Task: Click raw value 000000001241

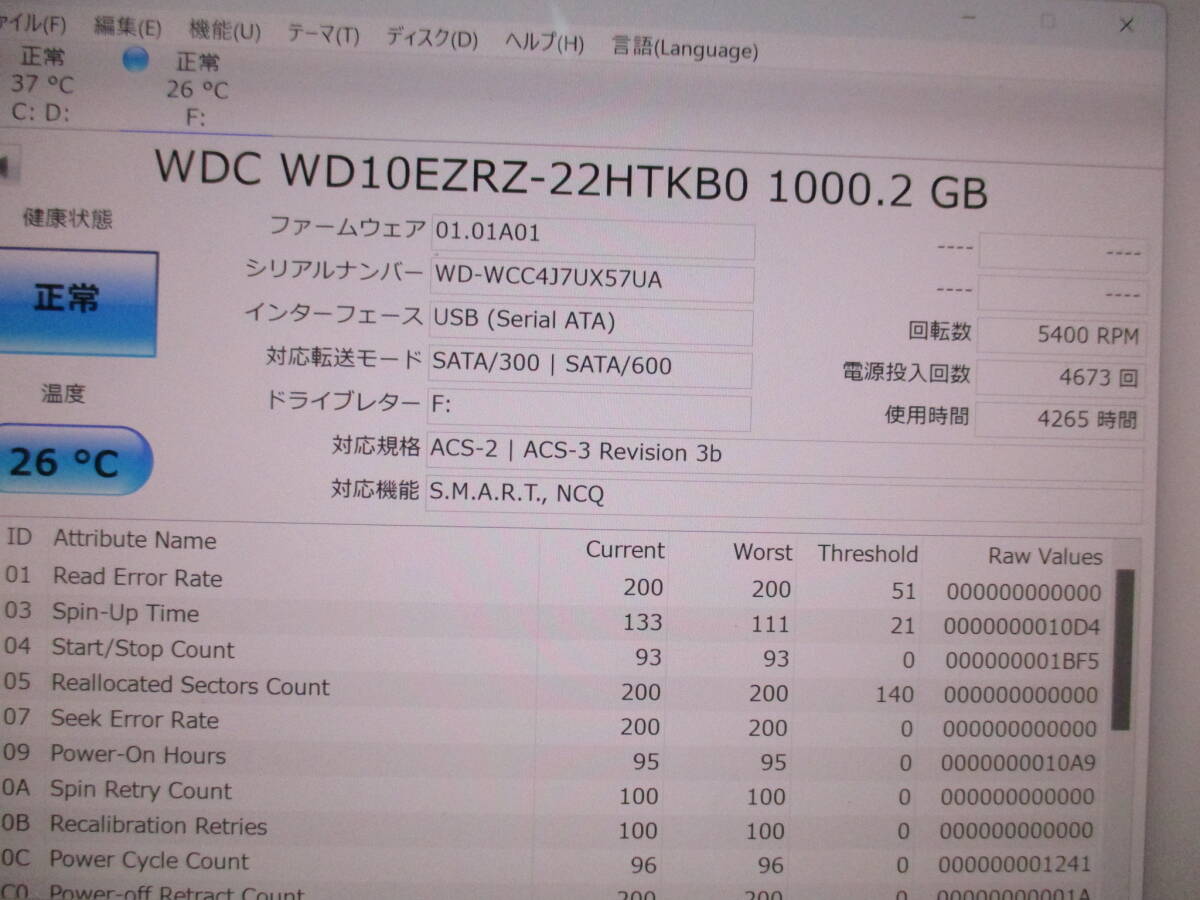Action: coord(1017,864)
